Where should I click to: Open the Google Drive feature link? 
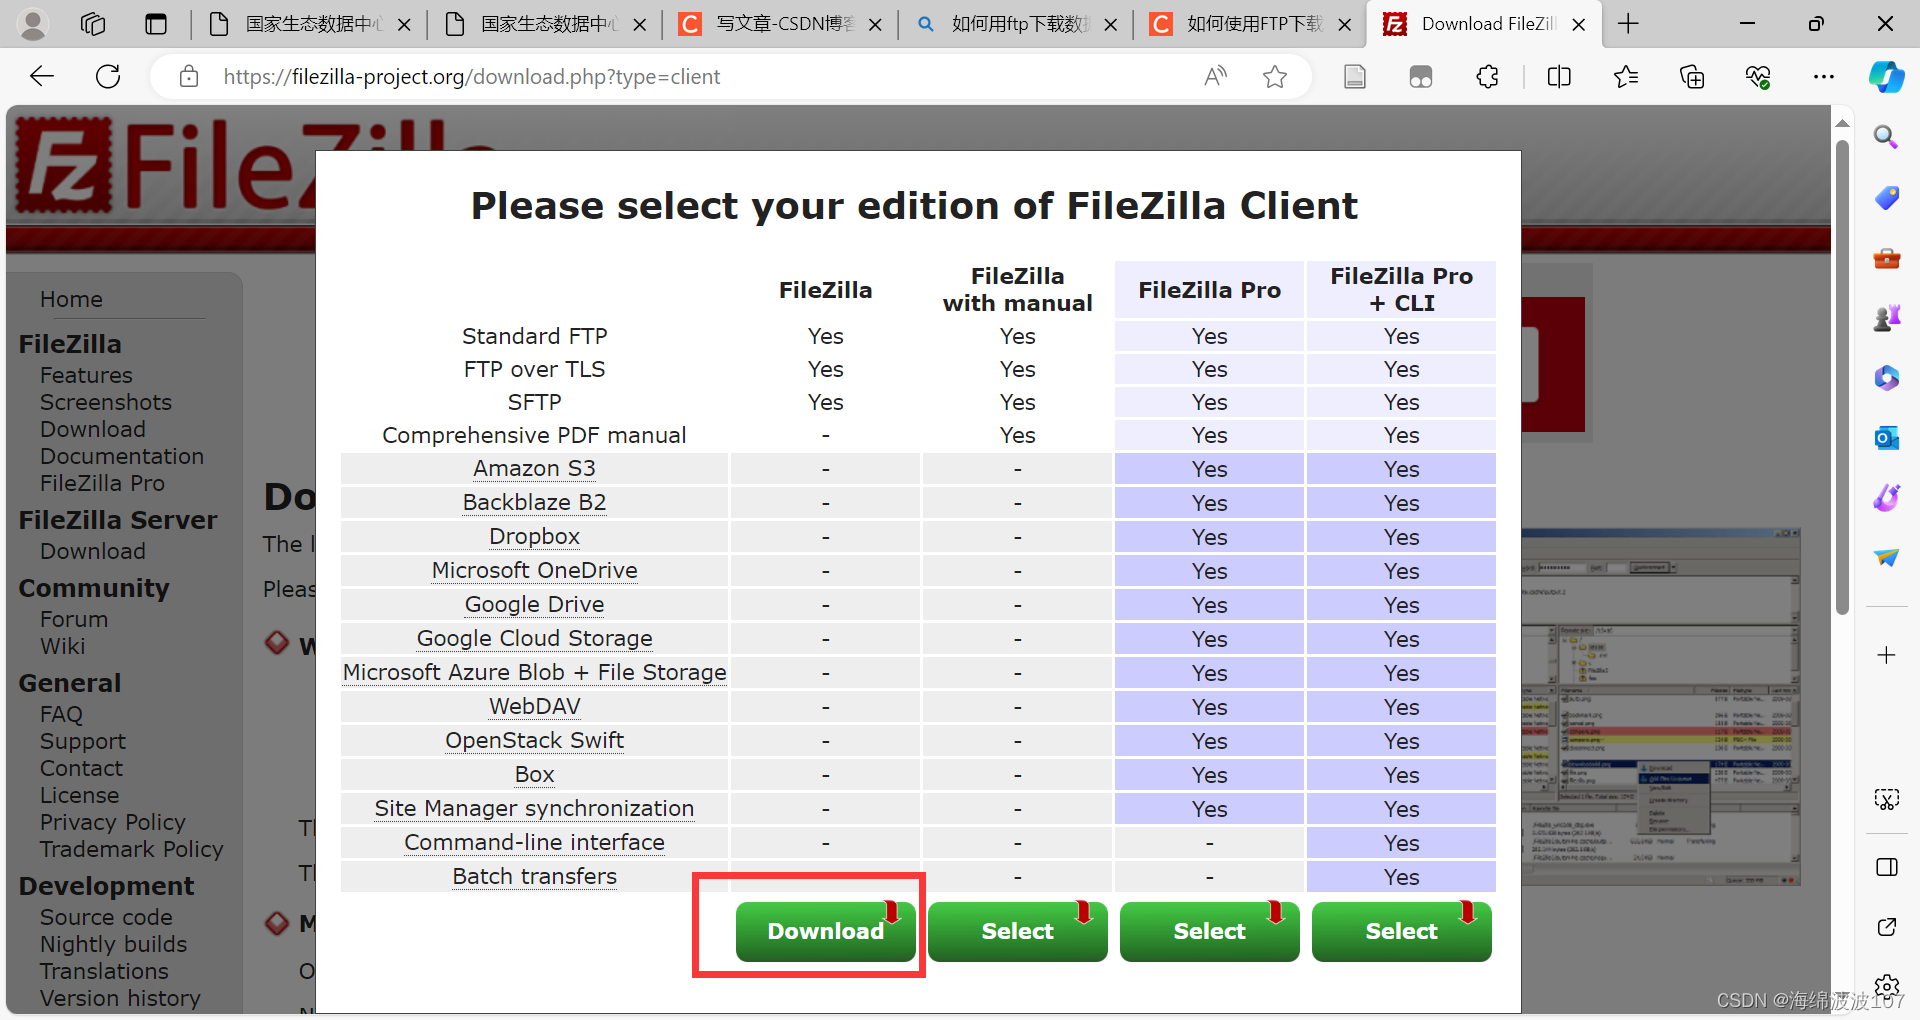(534, 605)
